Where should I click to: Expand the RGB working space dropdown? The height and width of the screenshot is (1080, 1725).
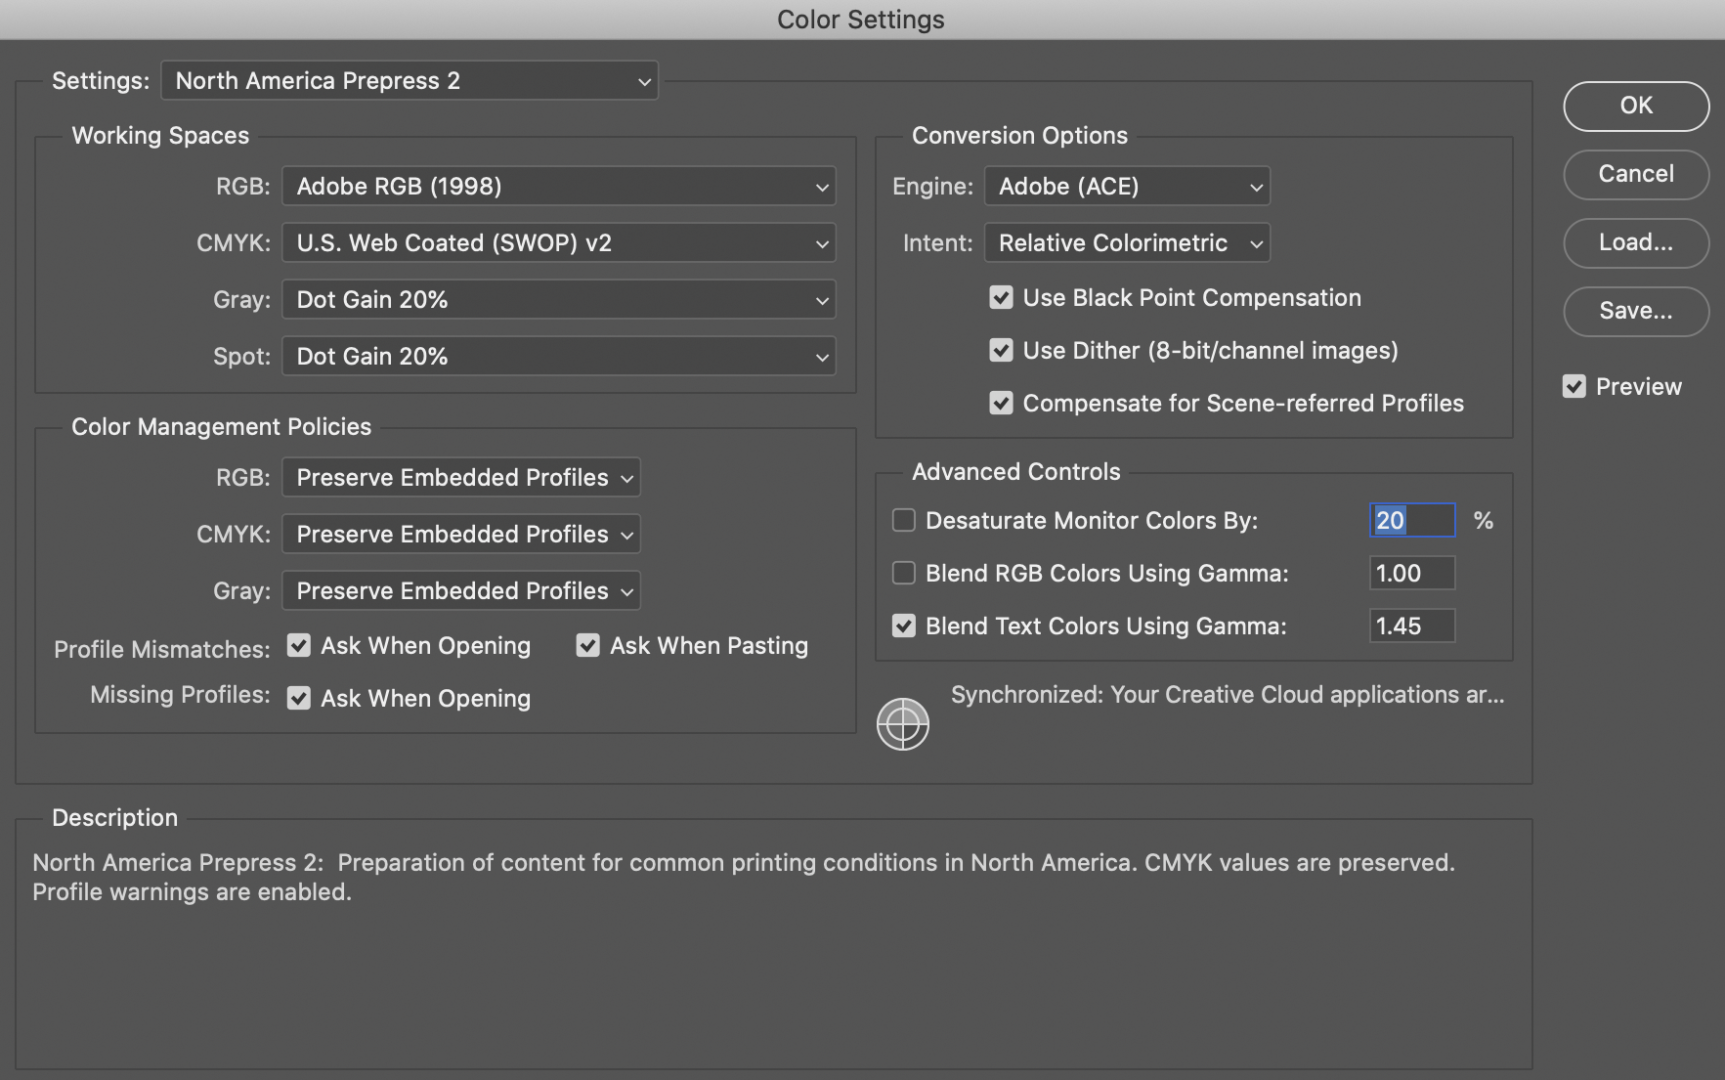point(558,187)
